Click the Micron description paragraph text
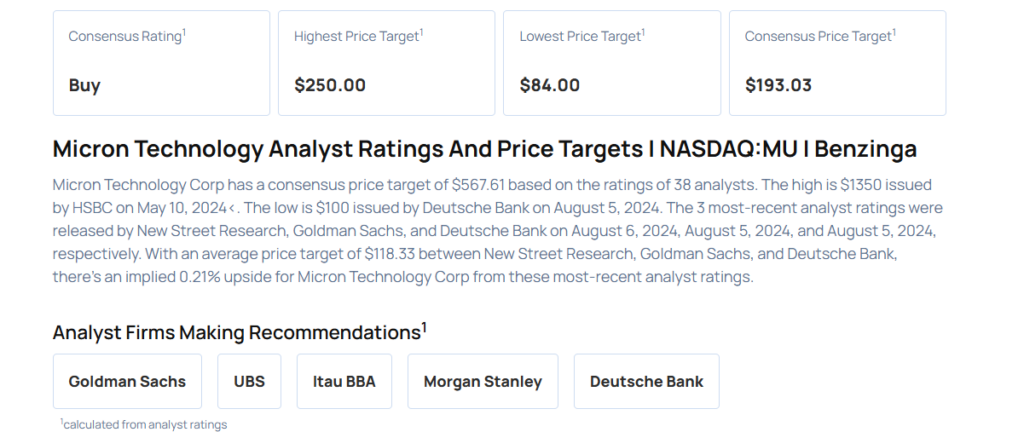 tap(480, 231)
